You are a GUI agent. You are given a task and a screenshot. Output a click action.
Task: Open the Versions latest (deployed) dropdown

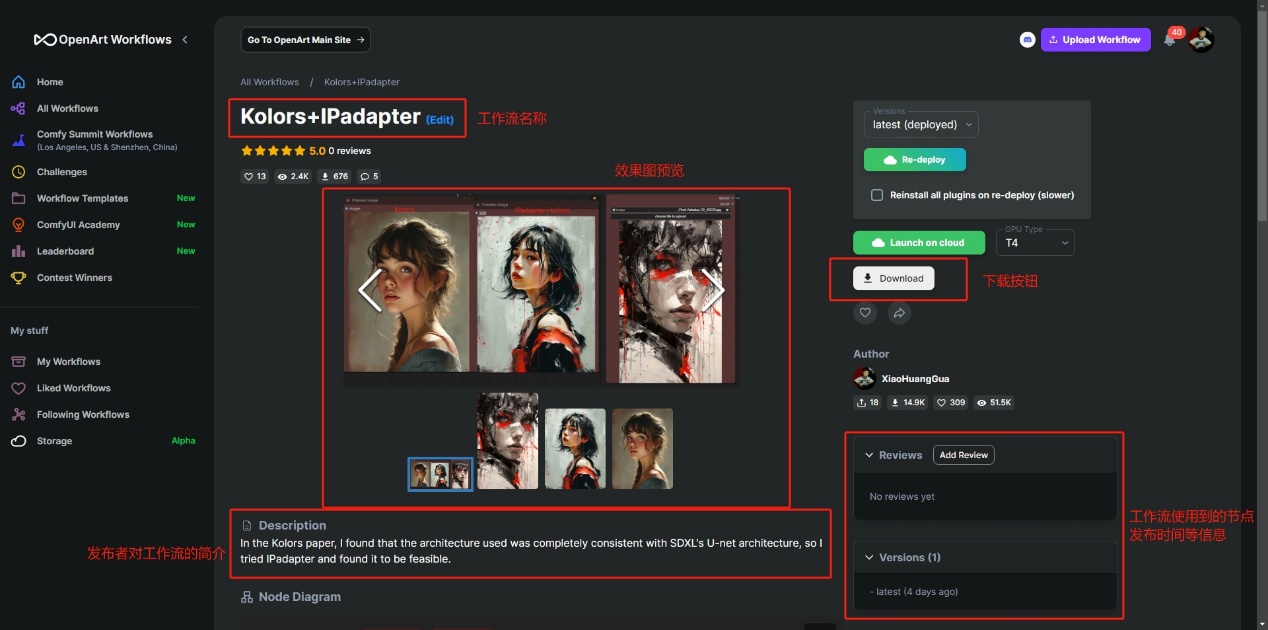pyautogui.click(x=920, y=124)
